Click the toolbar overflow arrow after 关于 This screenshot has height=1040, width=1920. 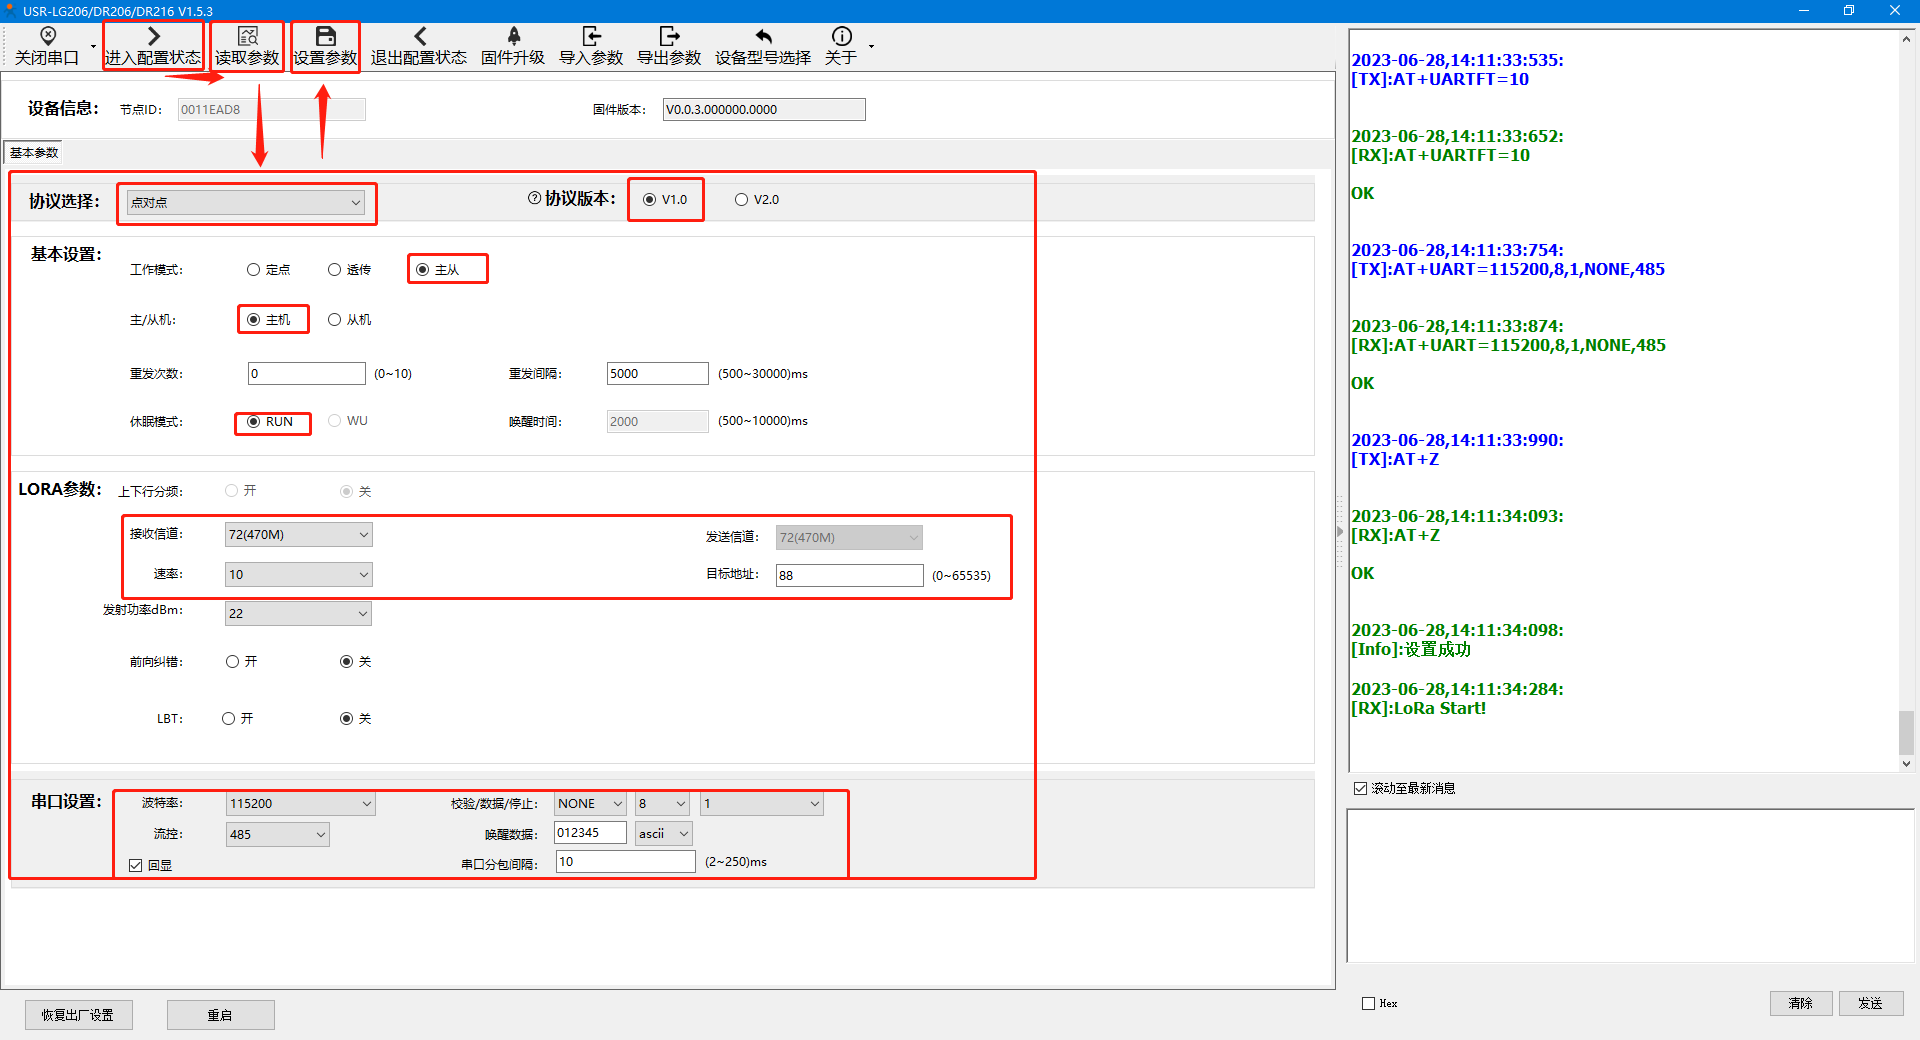click(871, 47)
